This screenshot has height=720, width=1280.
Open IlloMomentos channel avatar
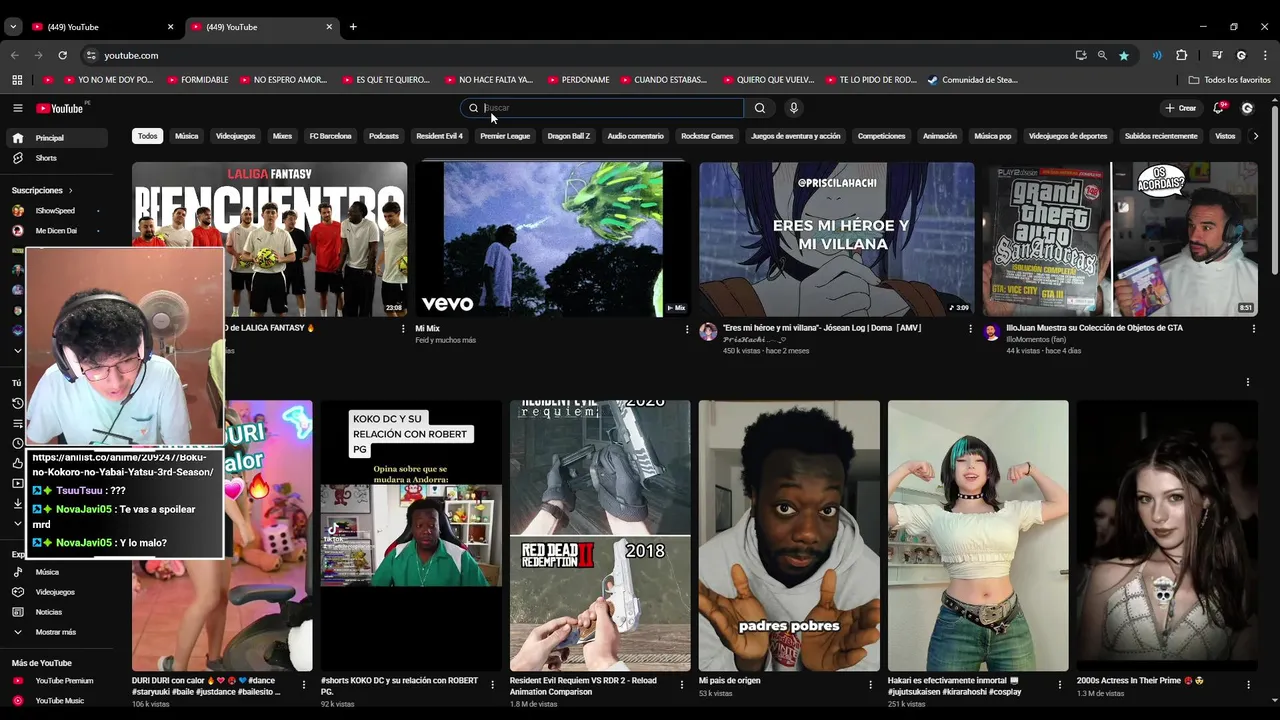point(991,332)
